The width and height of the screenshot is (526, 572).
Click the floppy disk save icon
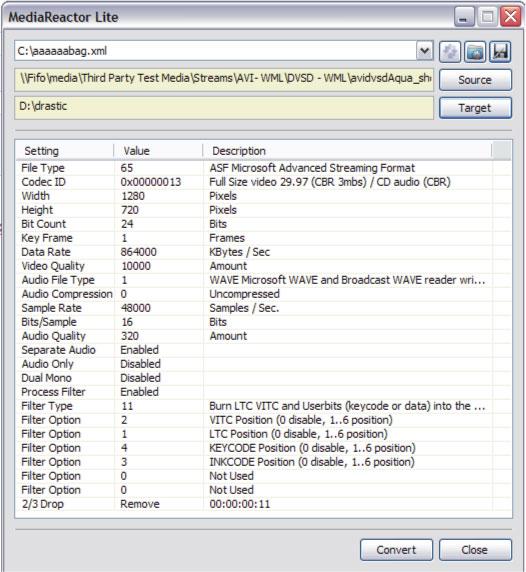point(500,51)
